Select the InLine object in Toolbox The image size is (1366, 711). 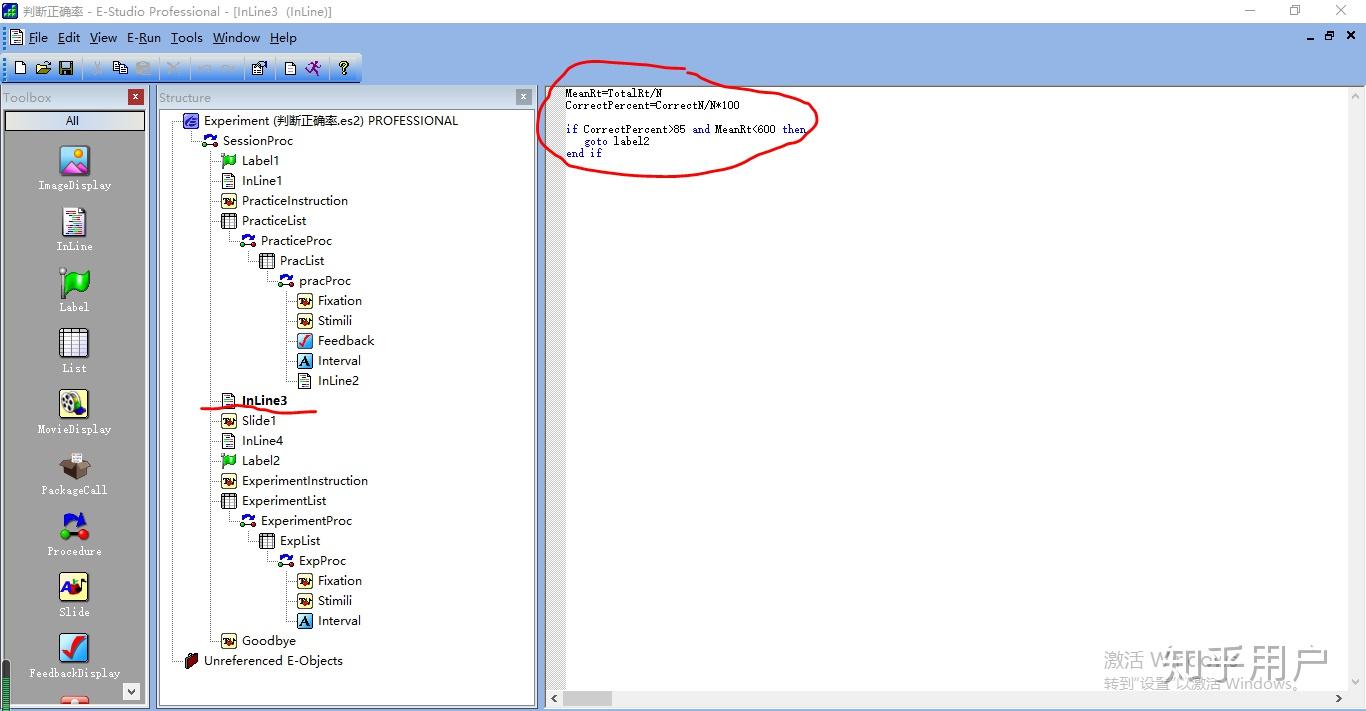pos(74,229)
